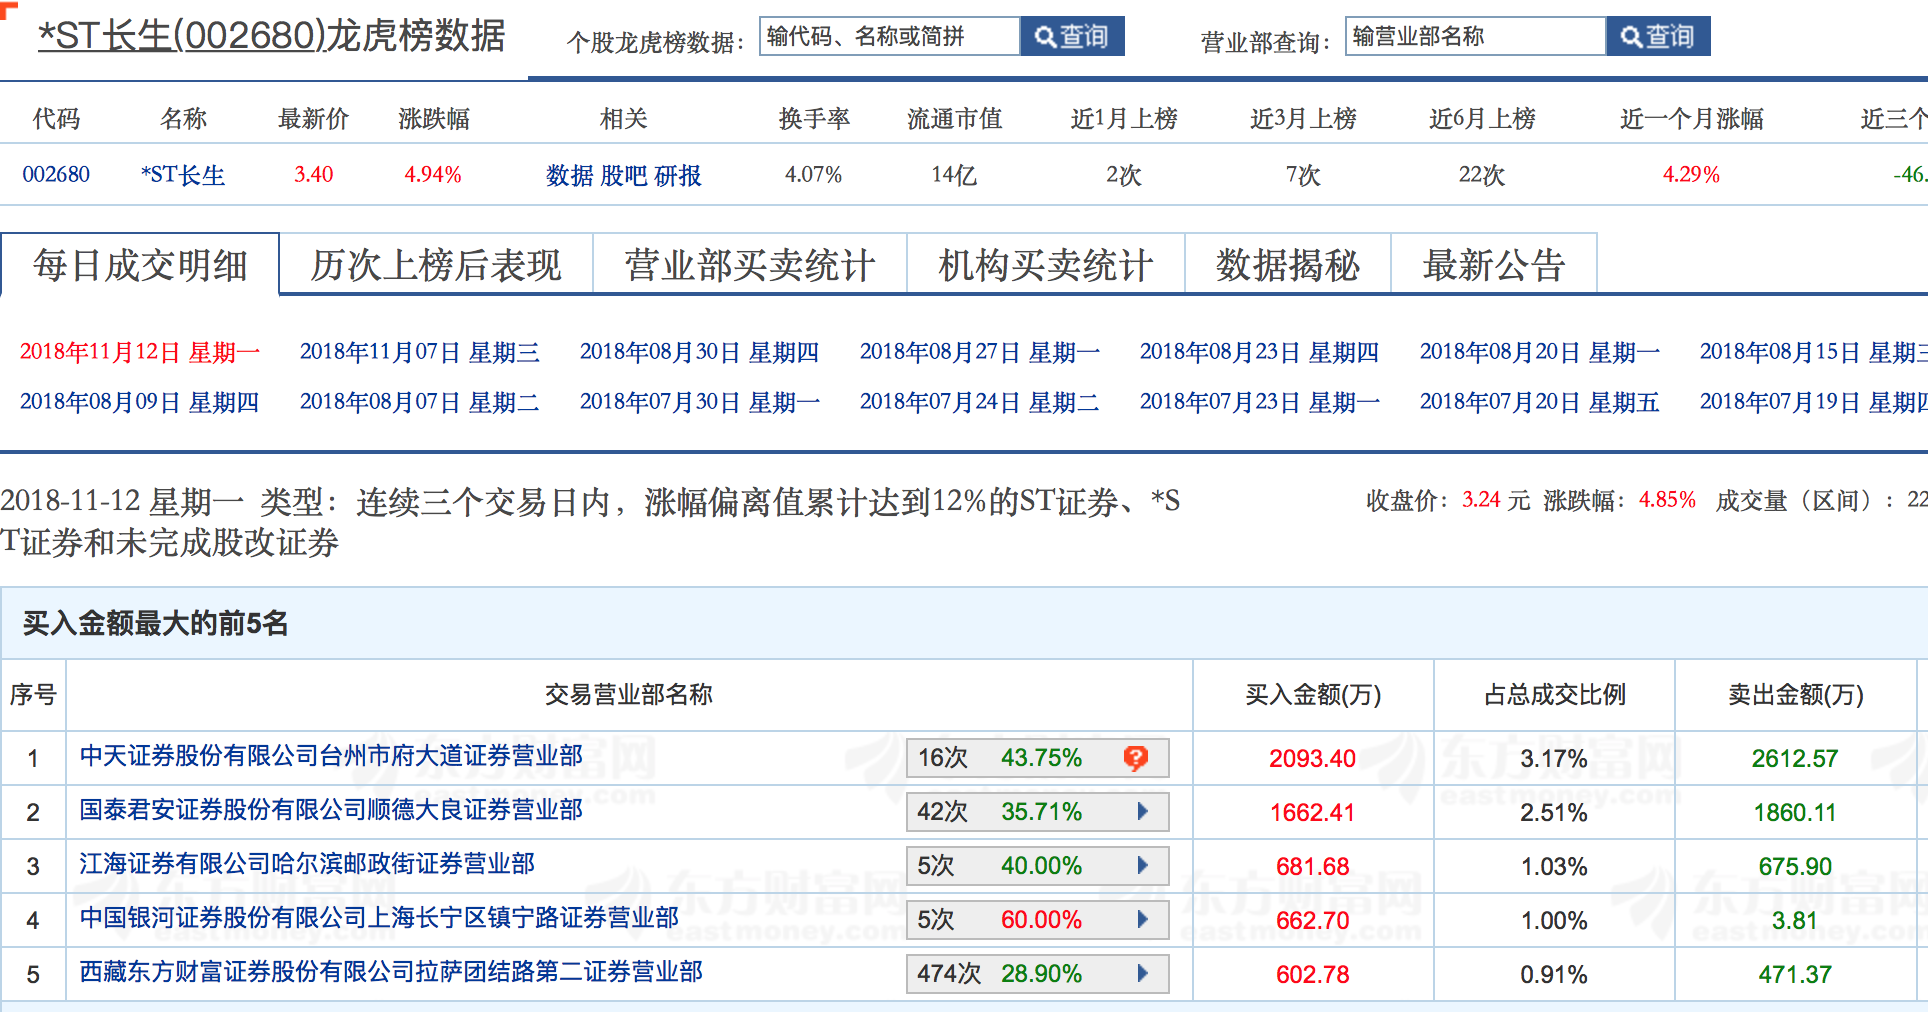Open the 数据揭秘 tab

[1288, 266]
